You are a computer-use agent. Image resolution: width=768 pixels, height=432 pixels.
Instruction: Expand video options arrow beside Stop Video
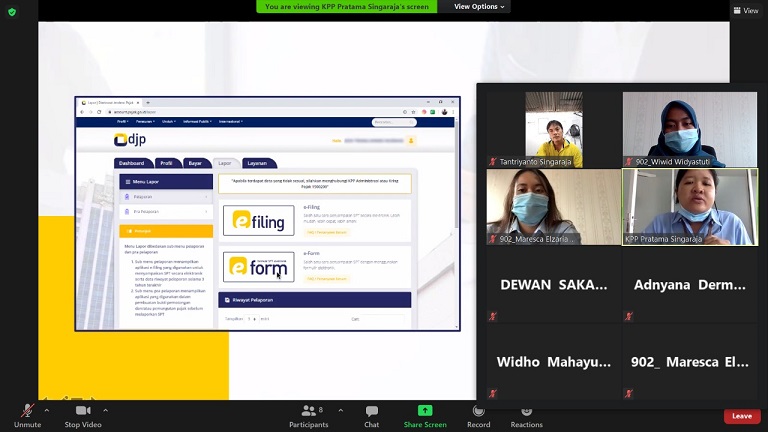(x=105, y=410)
